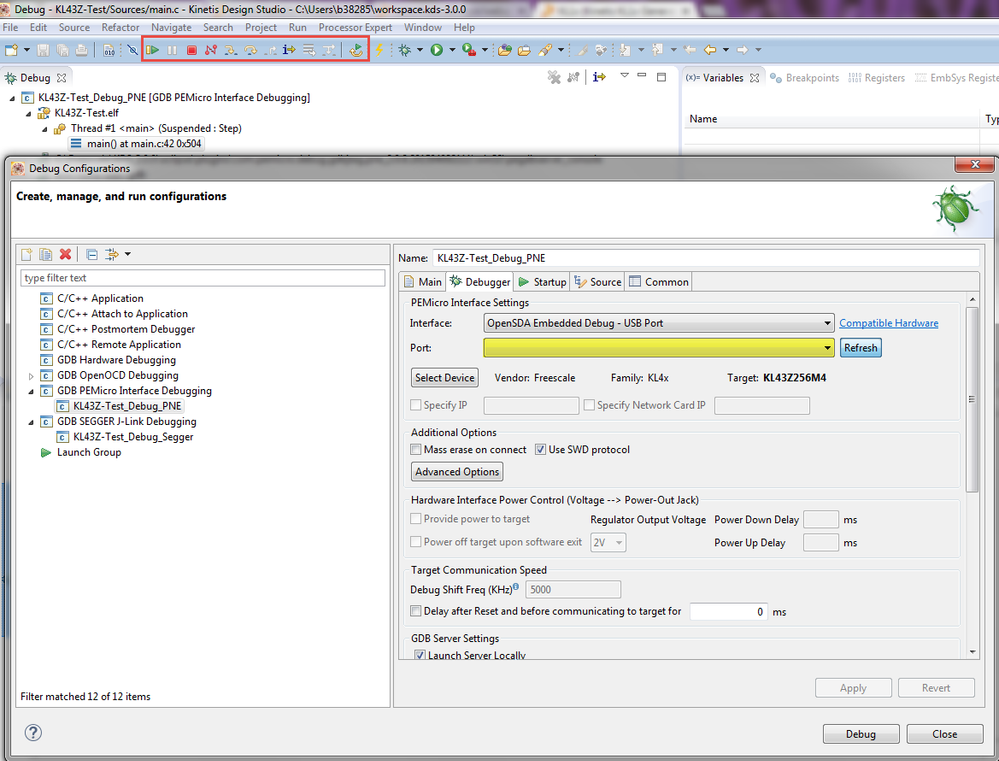Open the Processor Expert menu

[356, 27]
